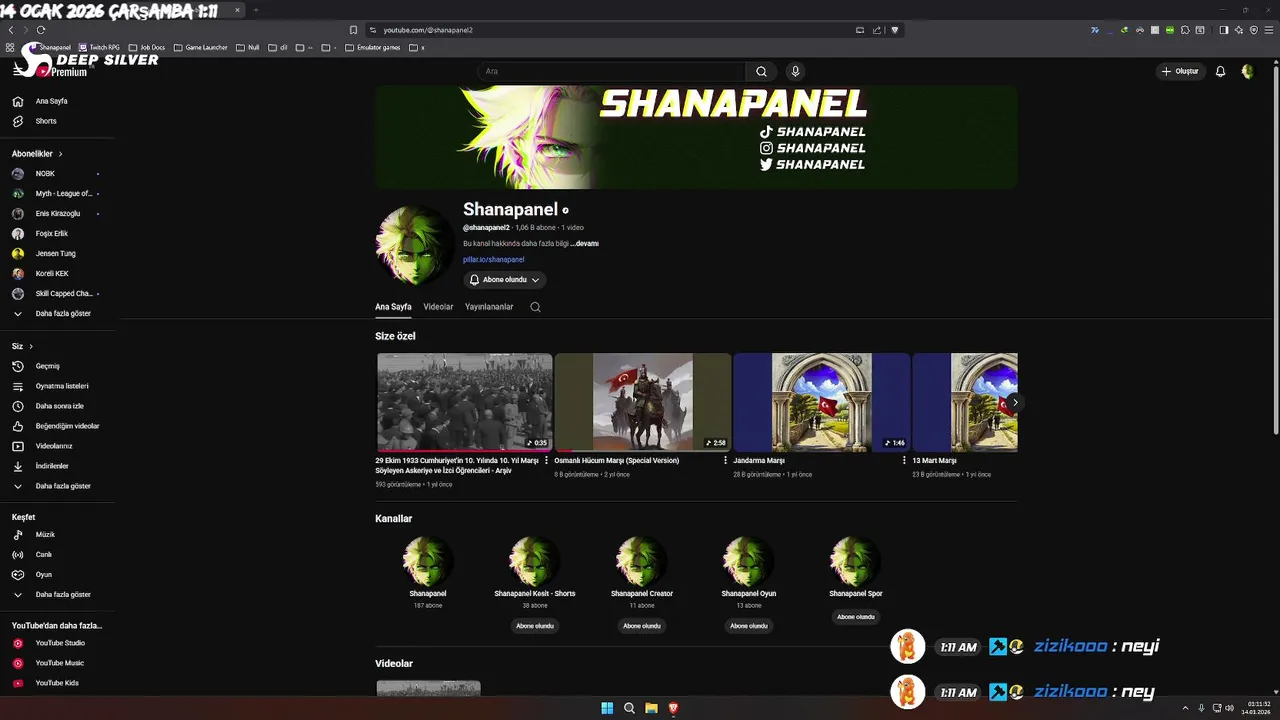Toggle the YouTube guide menu behind the Deep Silver logo

click(x=18, y=70)
